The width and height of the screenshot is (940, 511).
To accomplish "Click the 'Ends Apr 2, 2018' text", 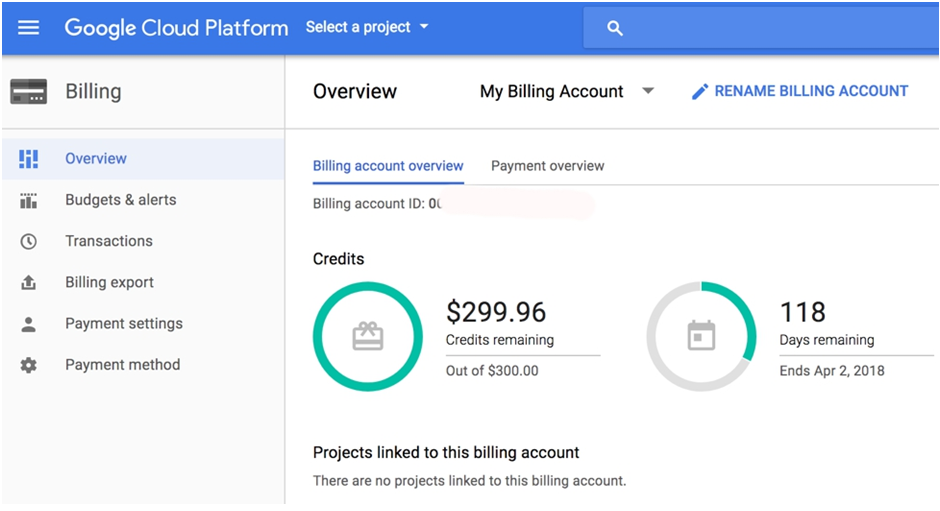I will 832,371.
